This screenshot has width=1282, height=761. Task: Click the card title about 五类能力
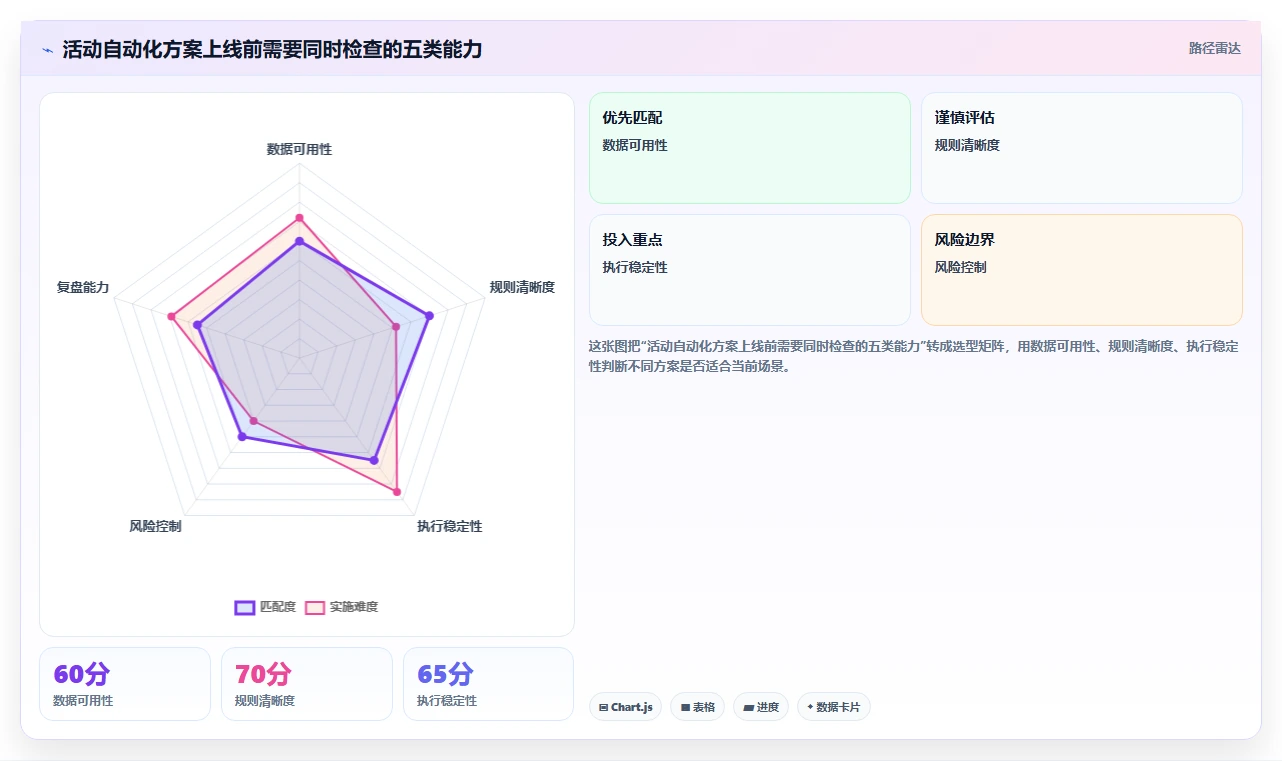(x=272, y=50)
